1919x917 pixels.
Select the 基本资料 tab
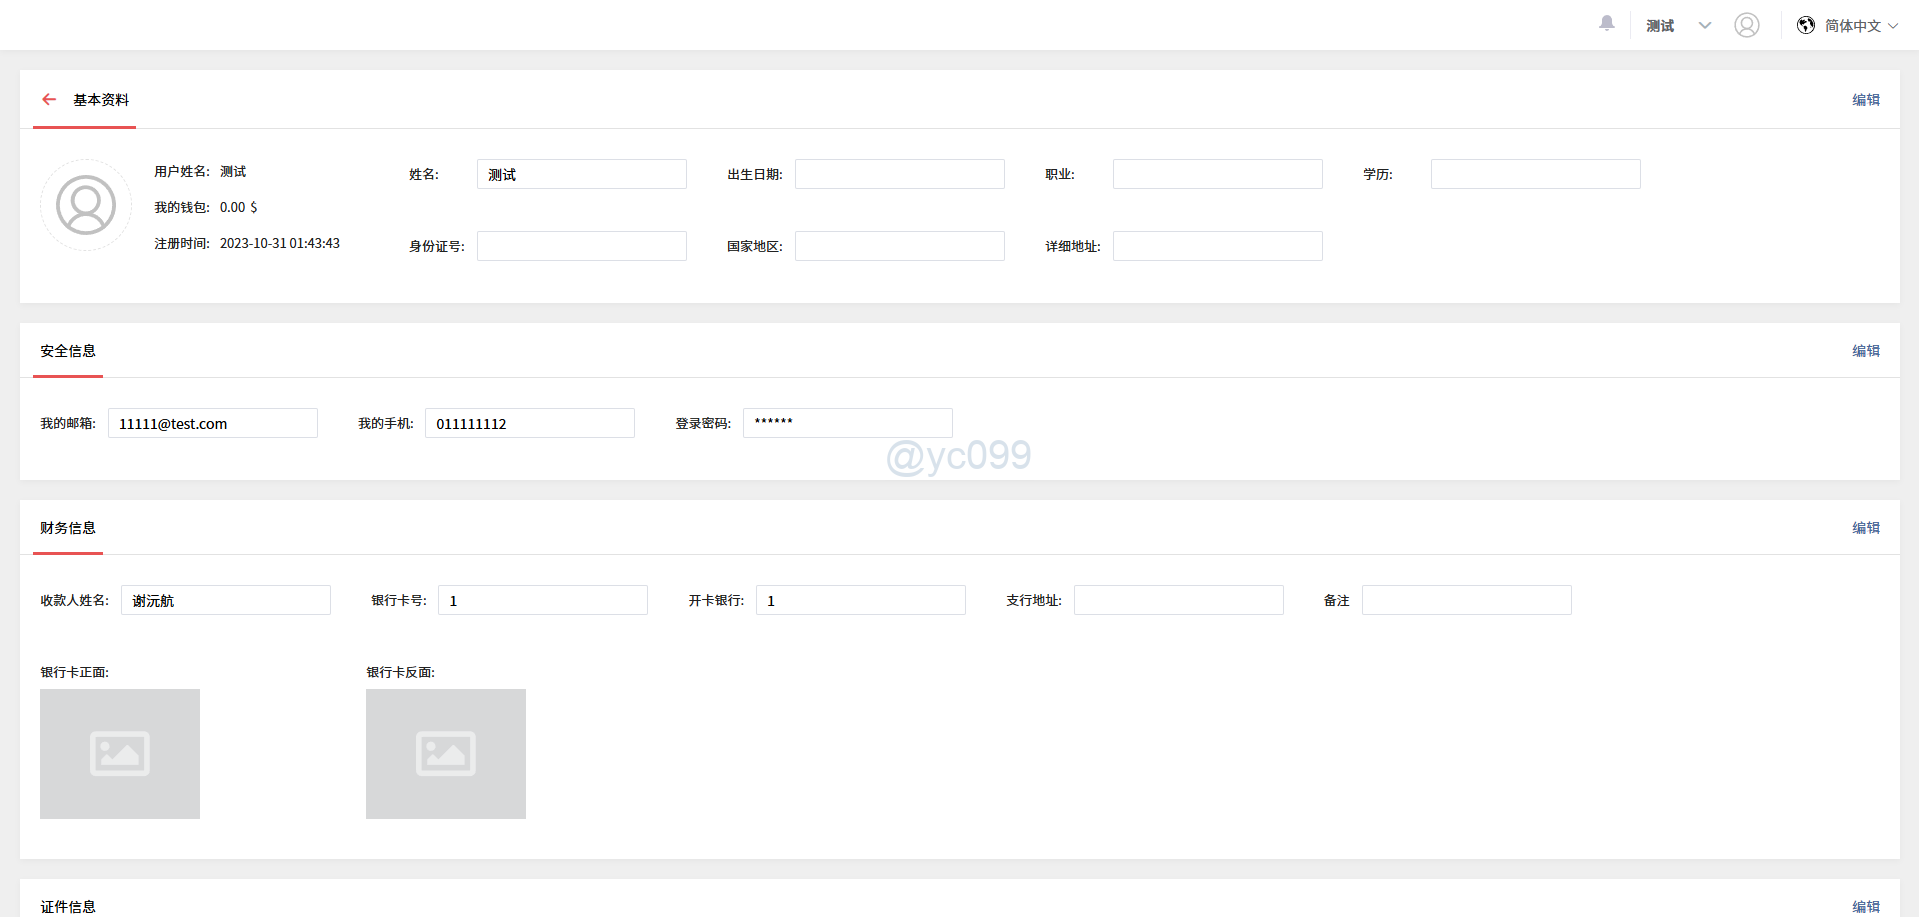click(102, 100)
